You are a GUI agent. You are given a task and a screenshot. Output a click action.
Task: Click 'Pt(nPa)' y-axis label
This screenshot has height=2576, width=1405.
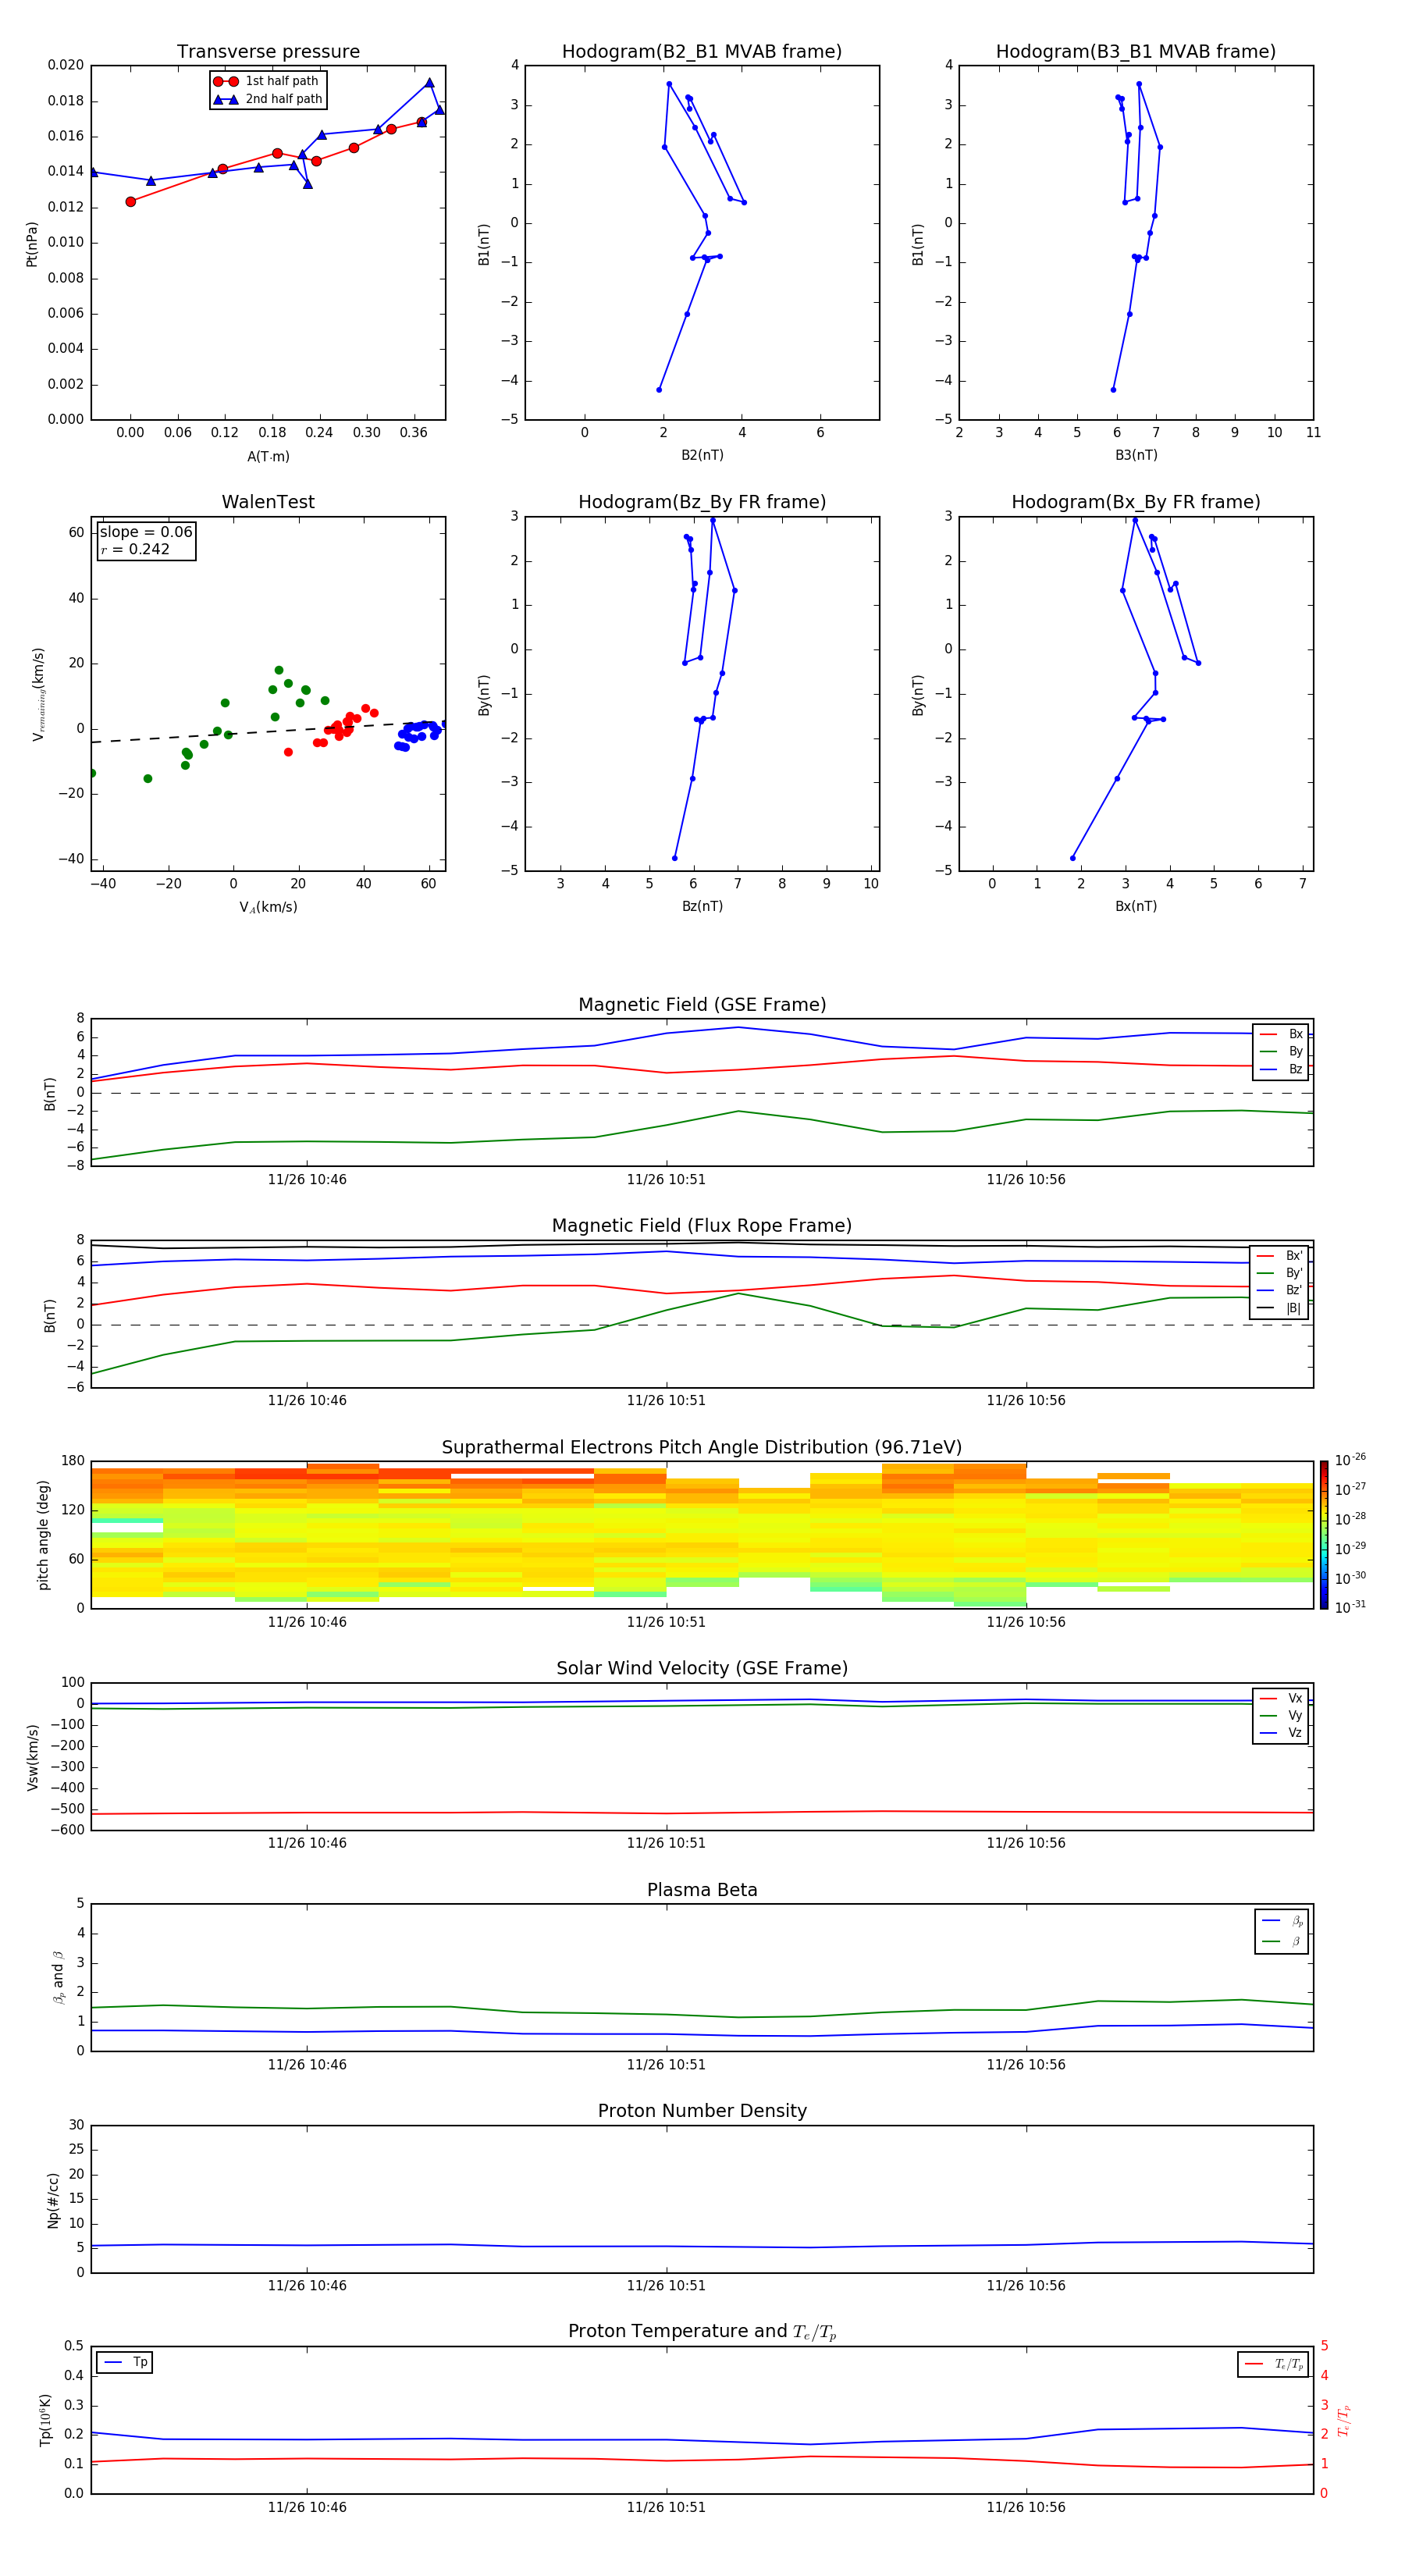click(31, 244)
